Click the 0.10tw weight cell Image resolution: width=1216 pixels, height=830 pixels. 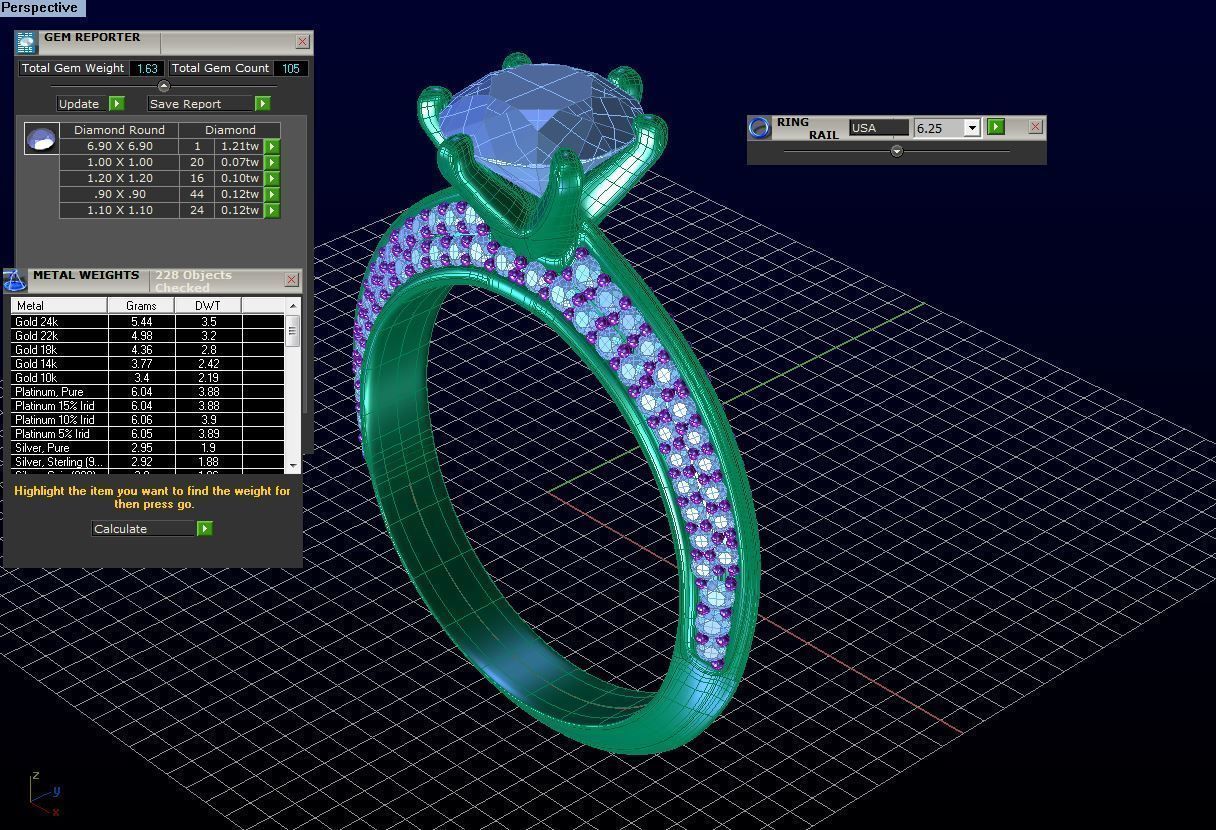(x=239, y=178)
